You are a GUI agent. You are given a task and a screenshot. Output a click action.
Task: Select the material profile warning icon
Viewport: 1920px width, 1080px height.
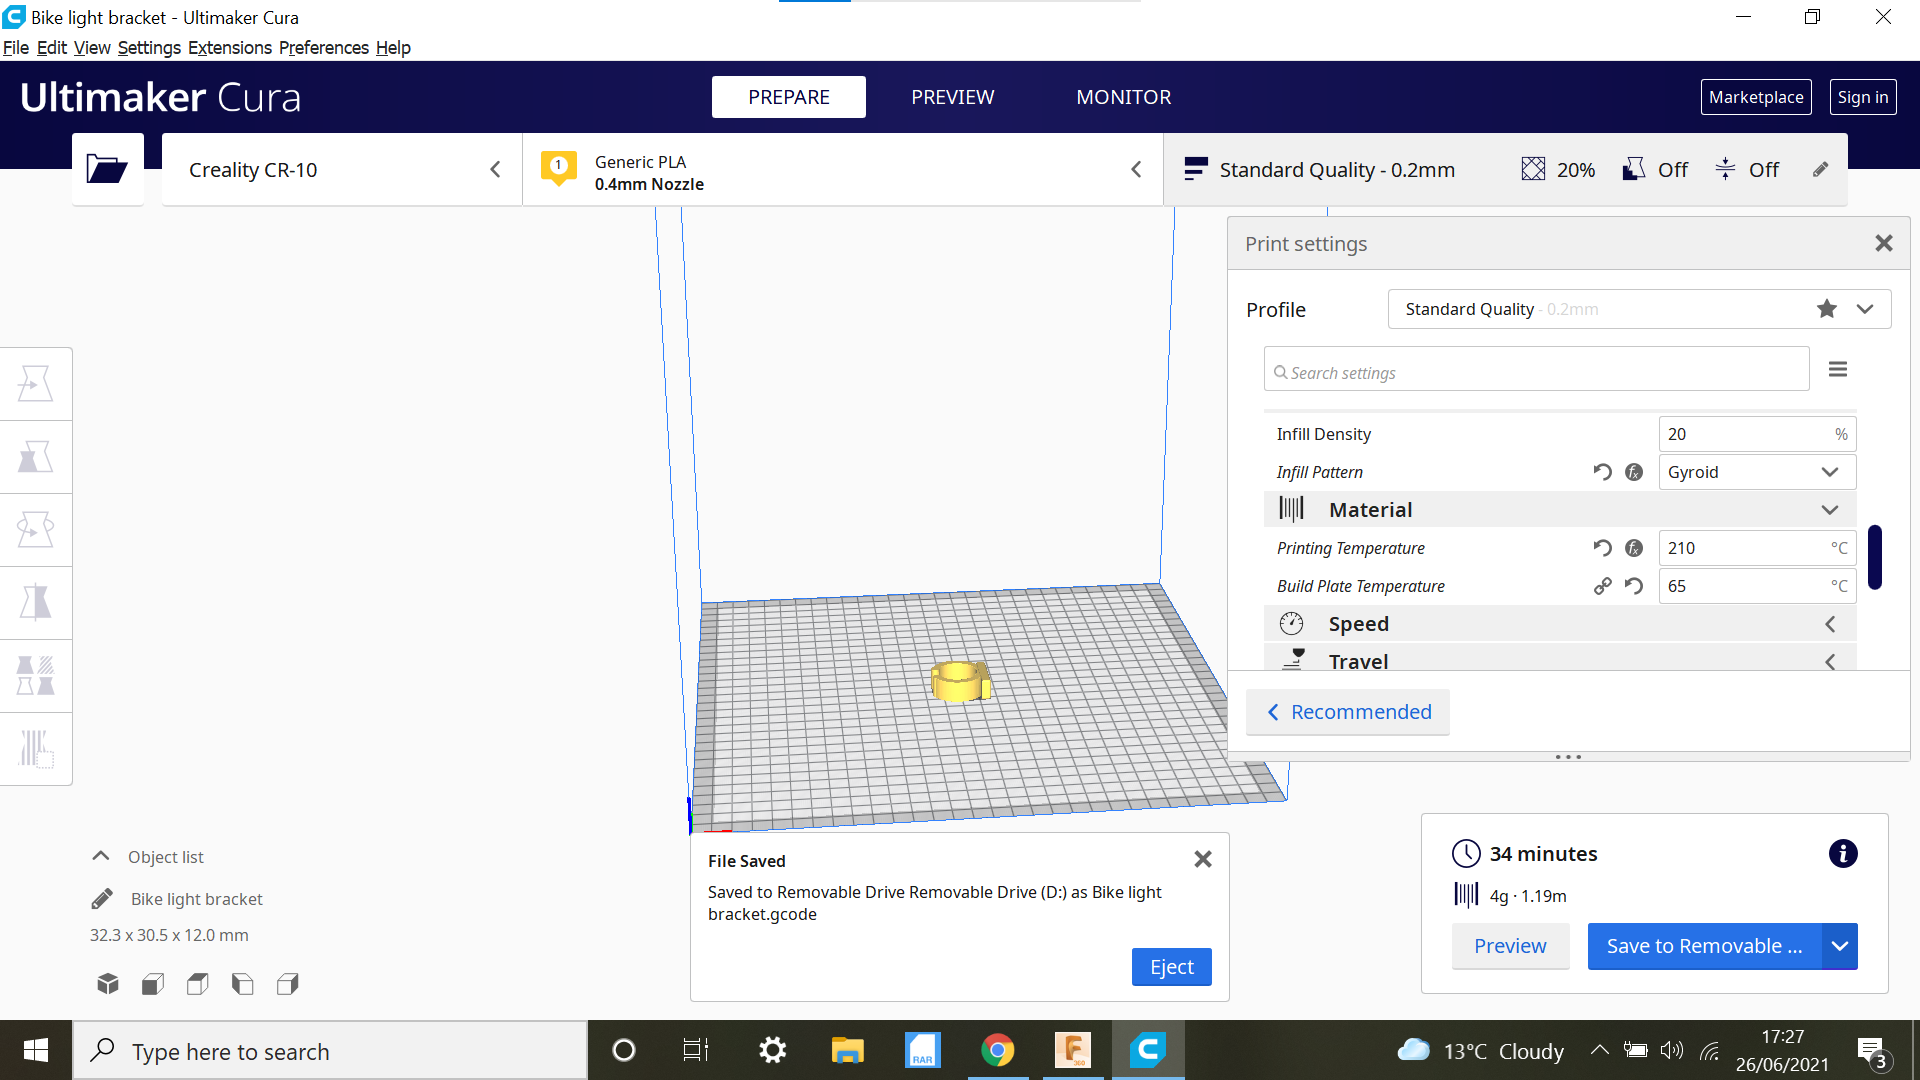click(x=556, y=169)
